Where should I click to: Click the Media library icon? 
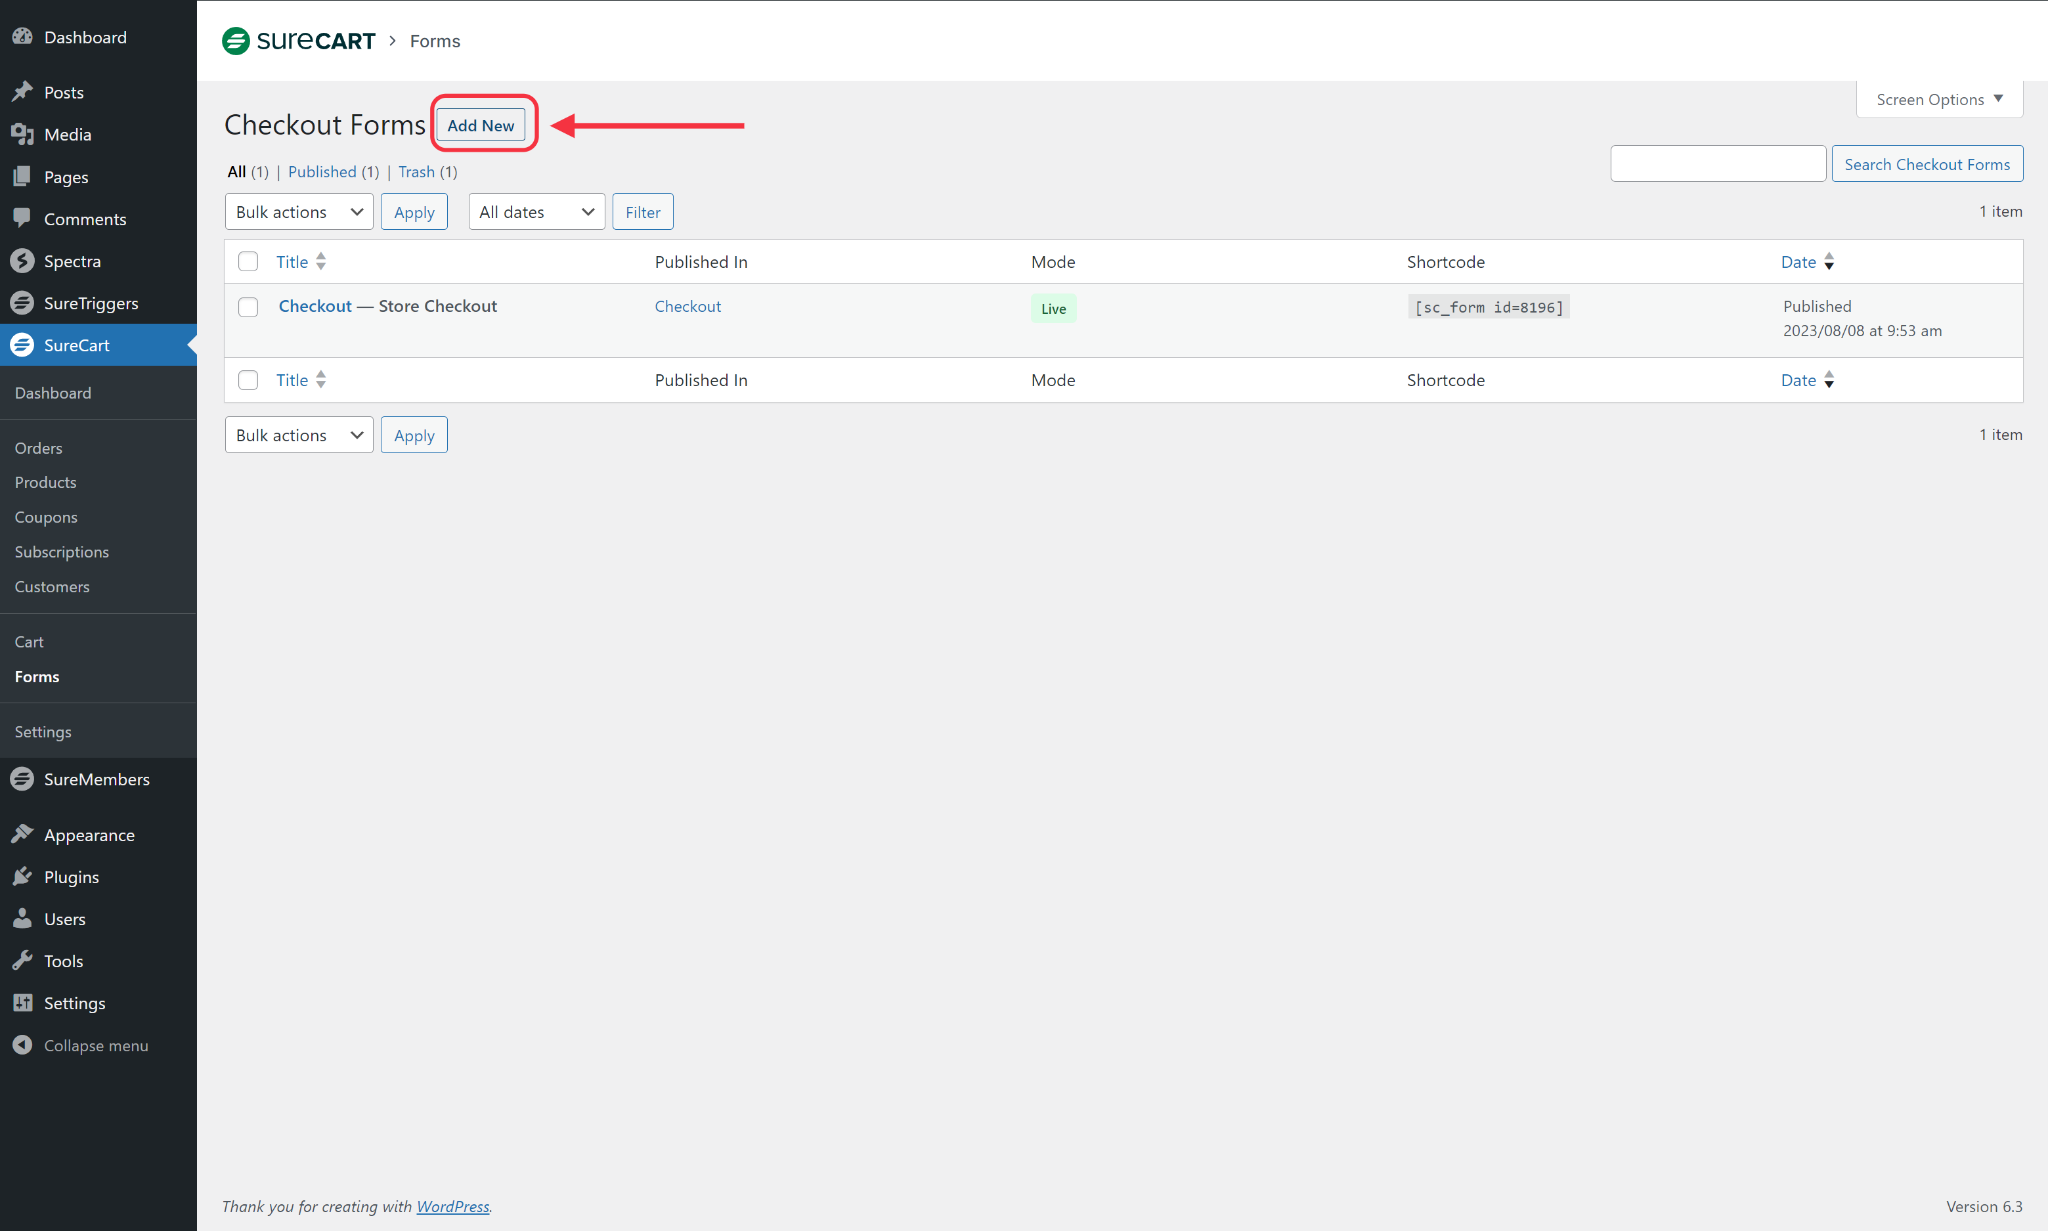click(22, 133)
